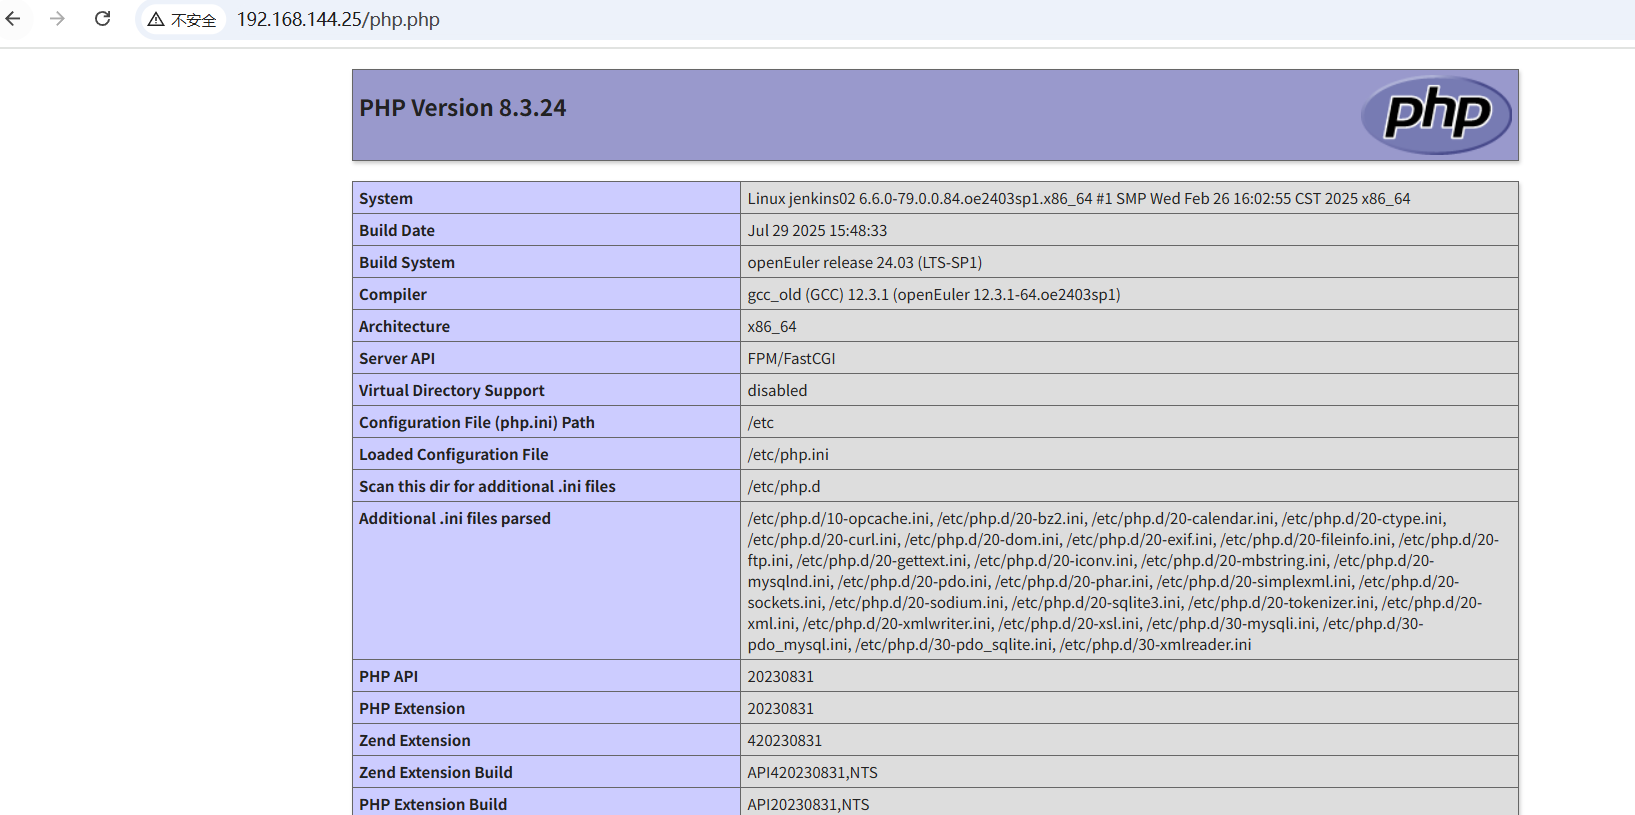Select the API420230831,NTS value
The image size is (1635, 815).
click(x=813, y=773)
